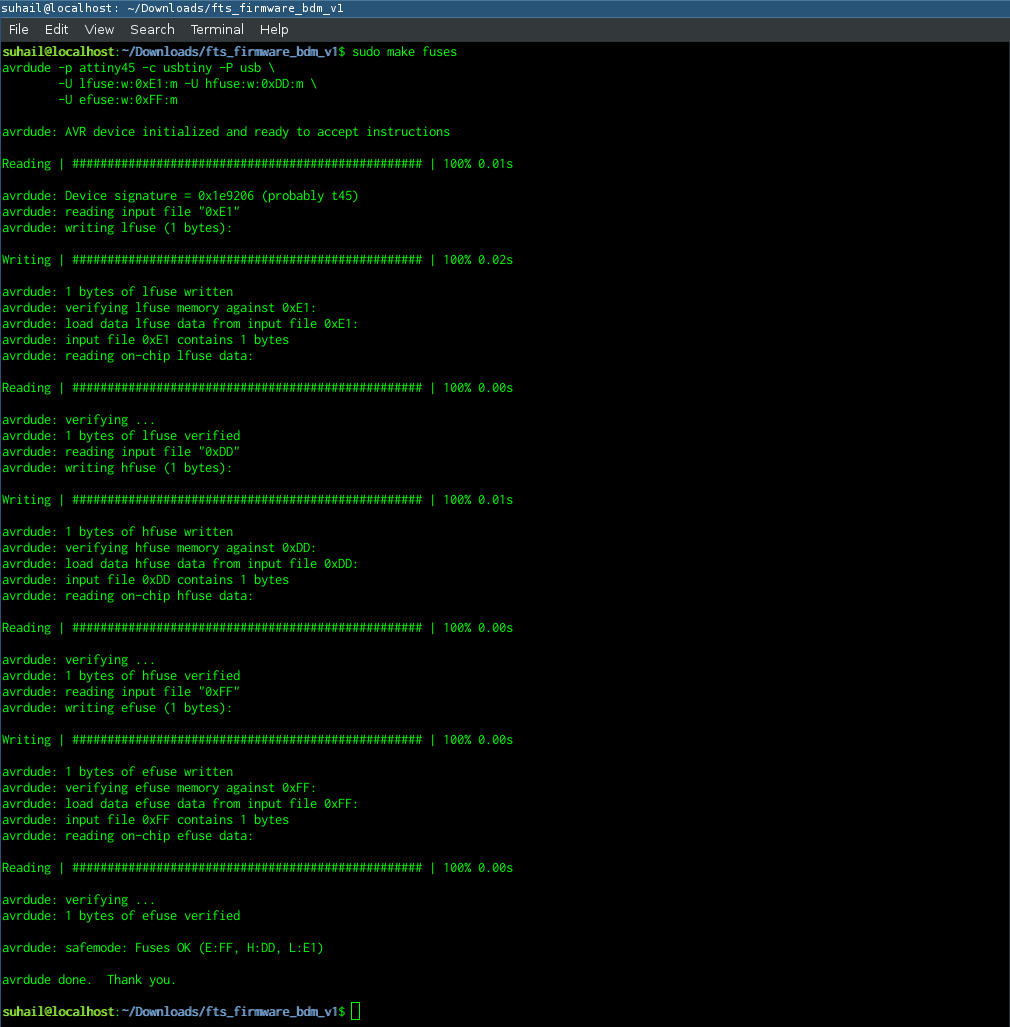The image size is (1010, 1027).
Task: Click 'writing efuse (1 bytes):' line
Action: click(149, 708)
